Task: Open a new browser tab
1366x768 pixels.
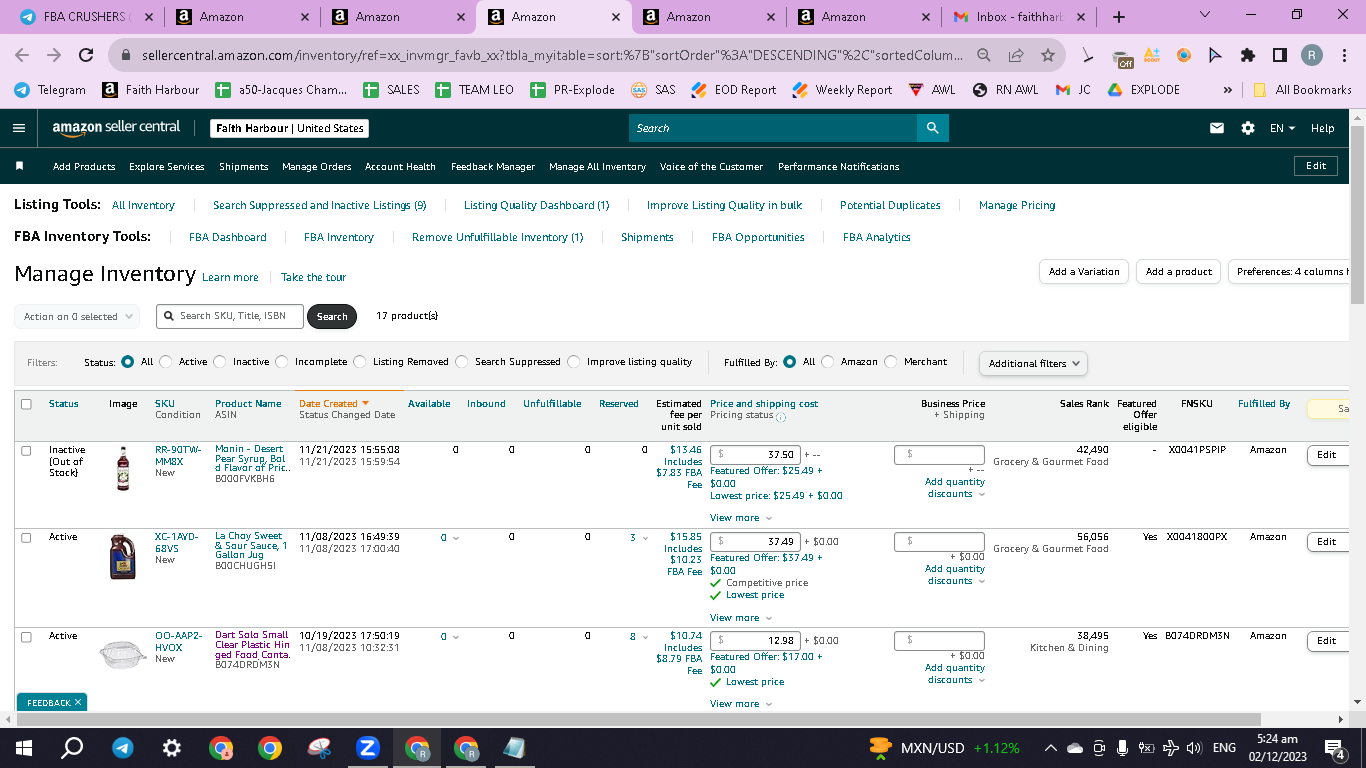Action: click(1118, 17)
